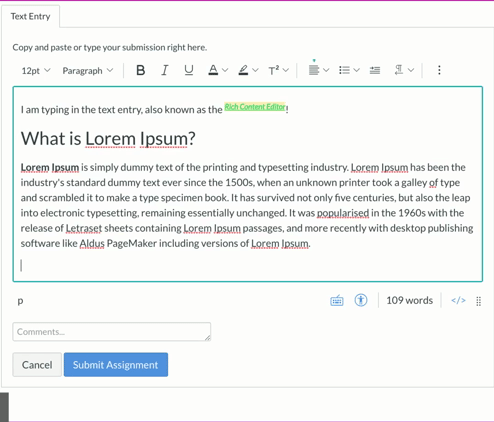Viewport: 494px width, 422px height.
Task: Open the accessibility checker icon
Action: coord(361,300)
